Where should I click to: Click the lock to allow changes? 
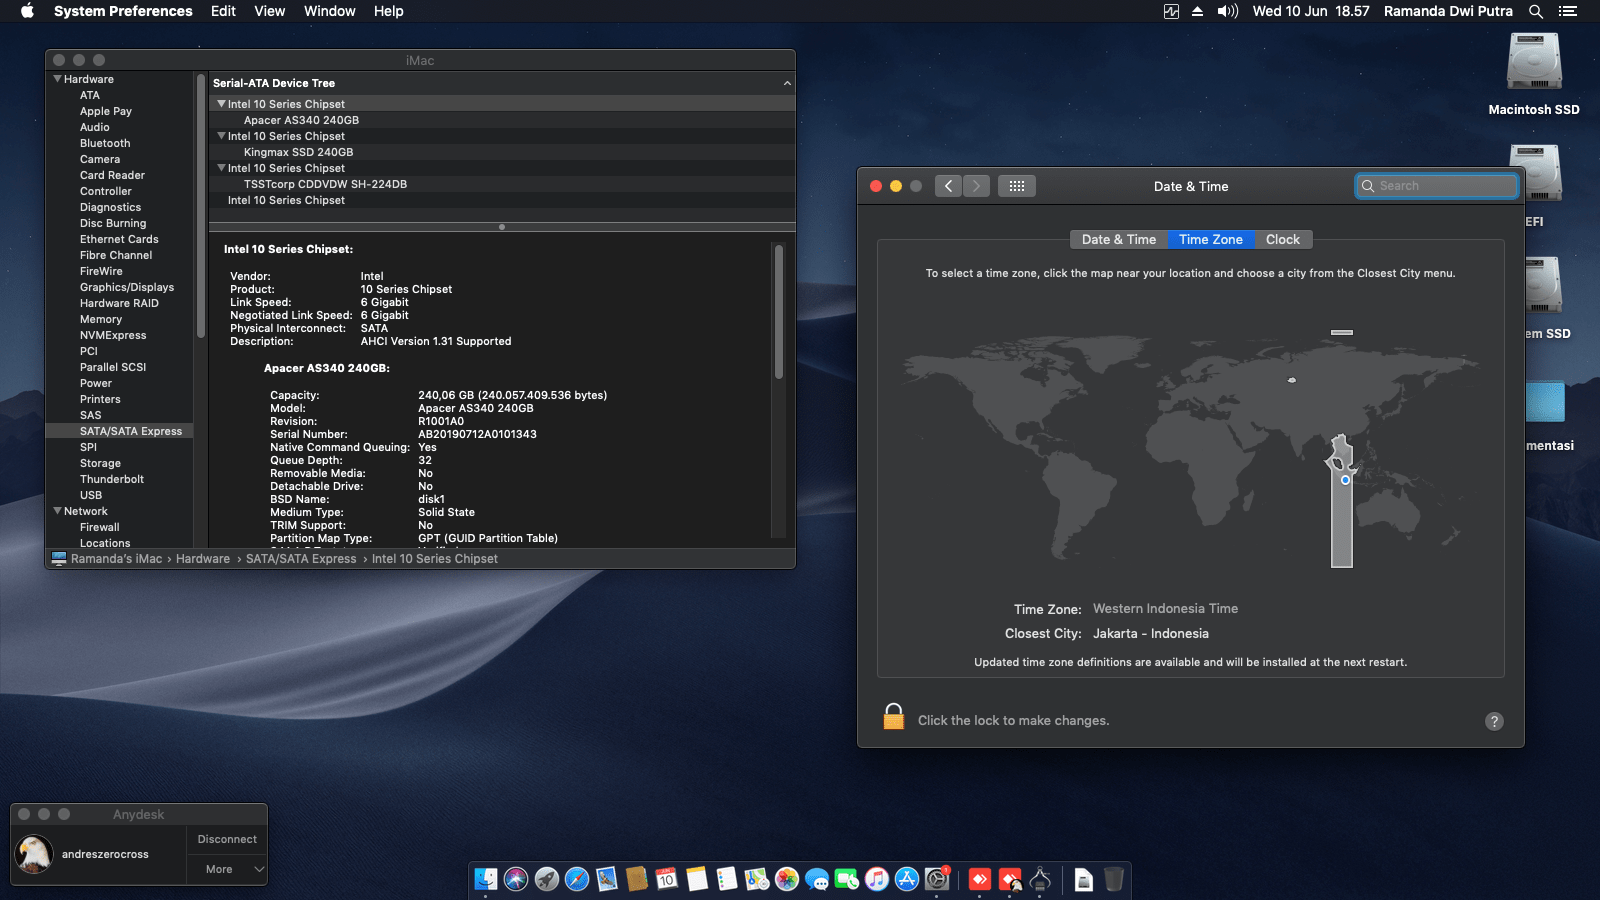893,717
